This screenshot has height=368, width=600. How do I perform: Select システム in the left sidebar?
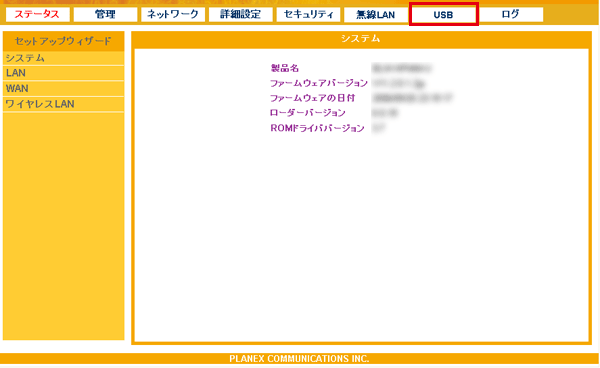[x=64, y=58]
